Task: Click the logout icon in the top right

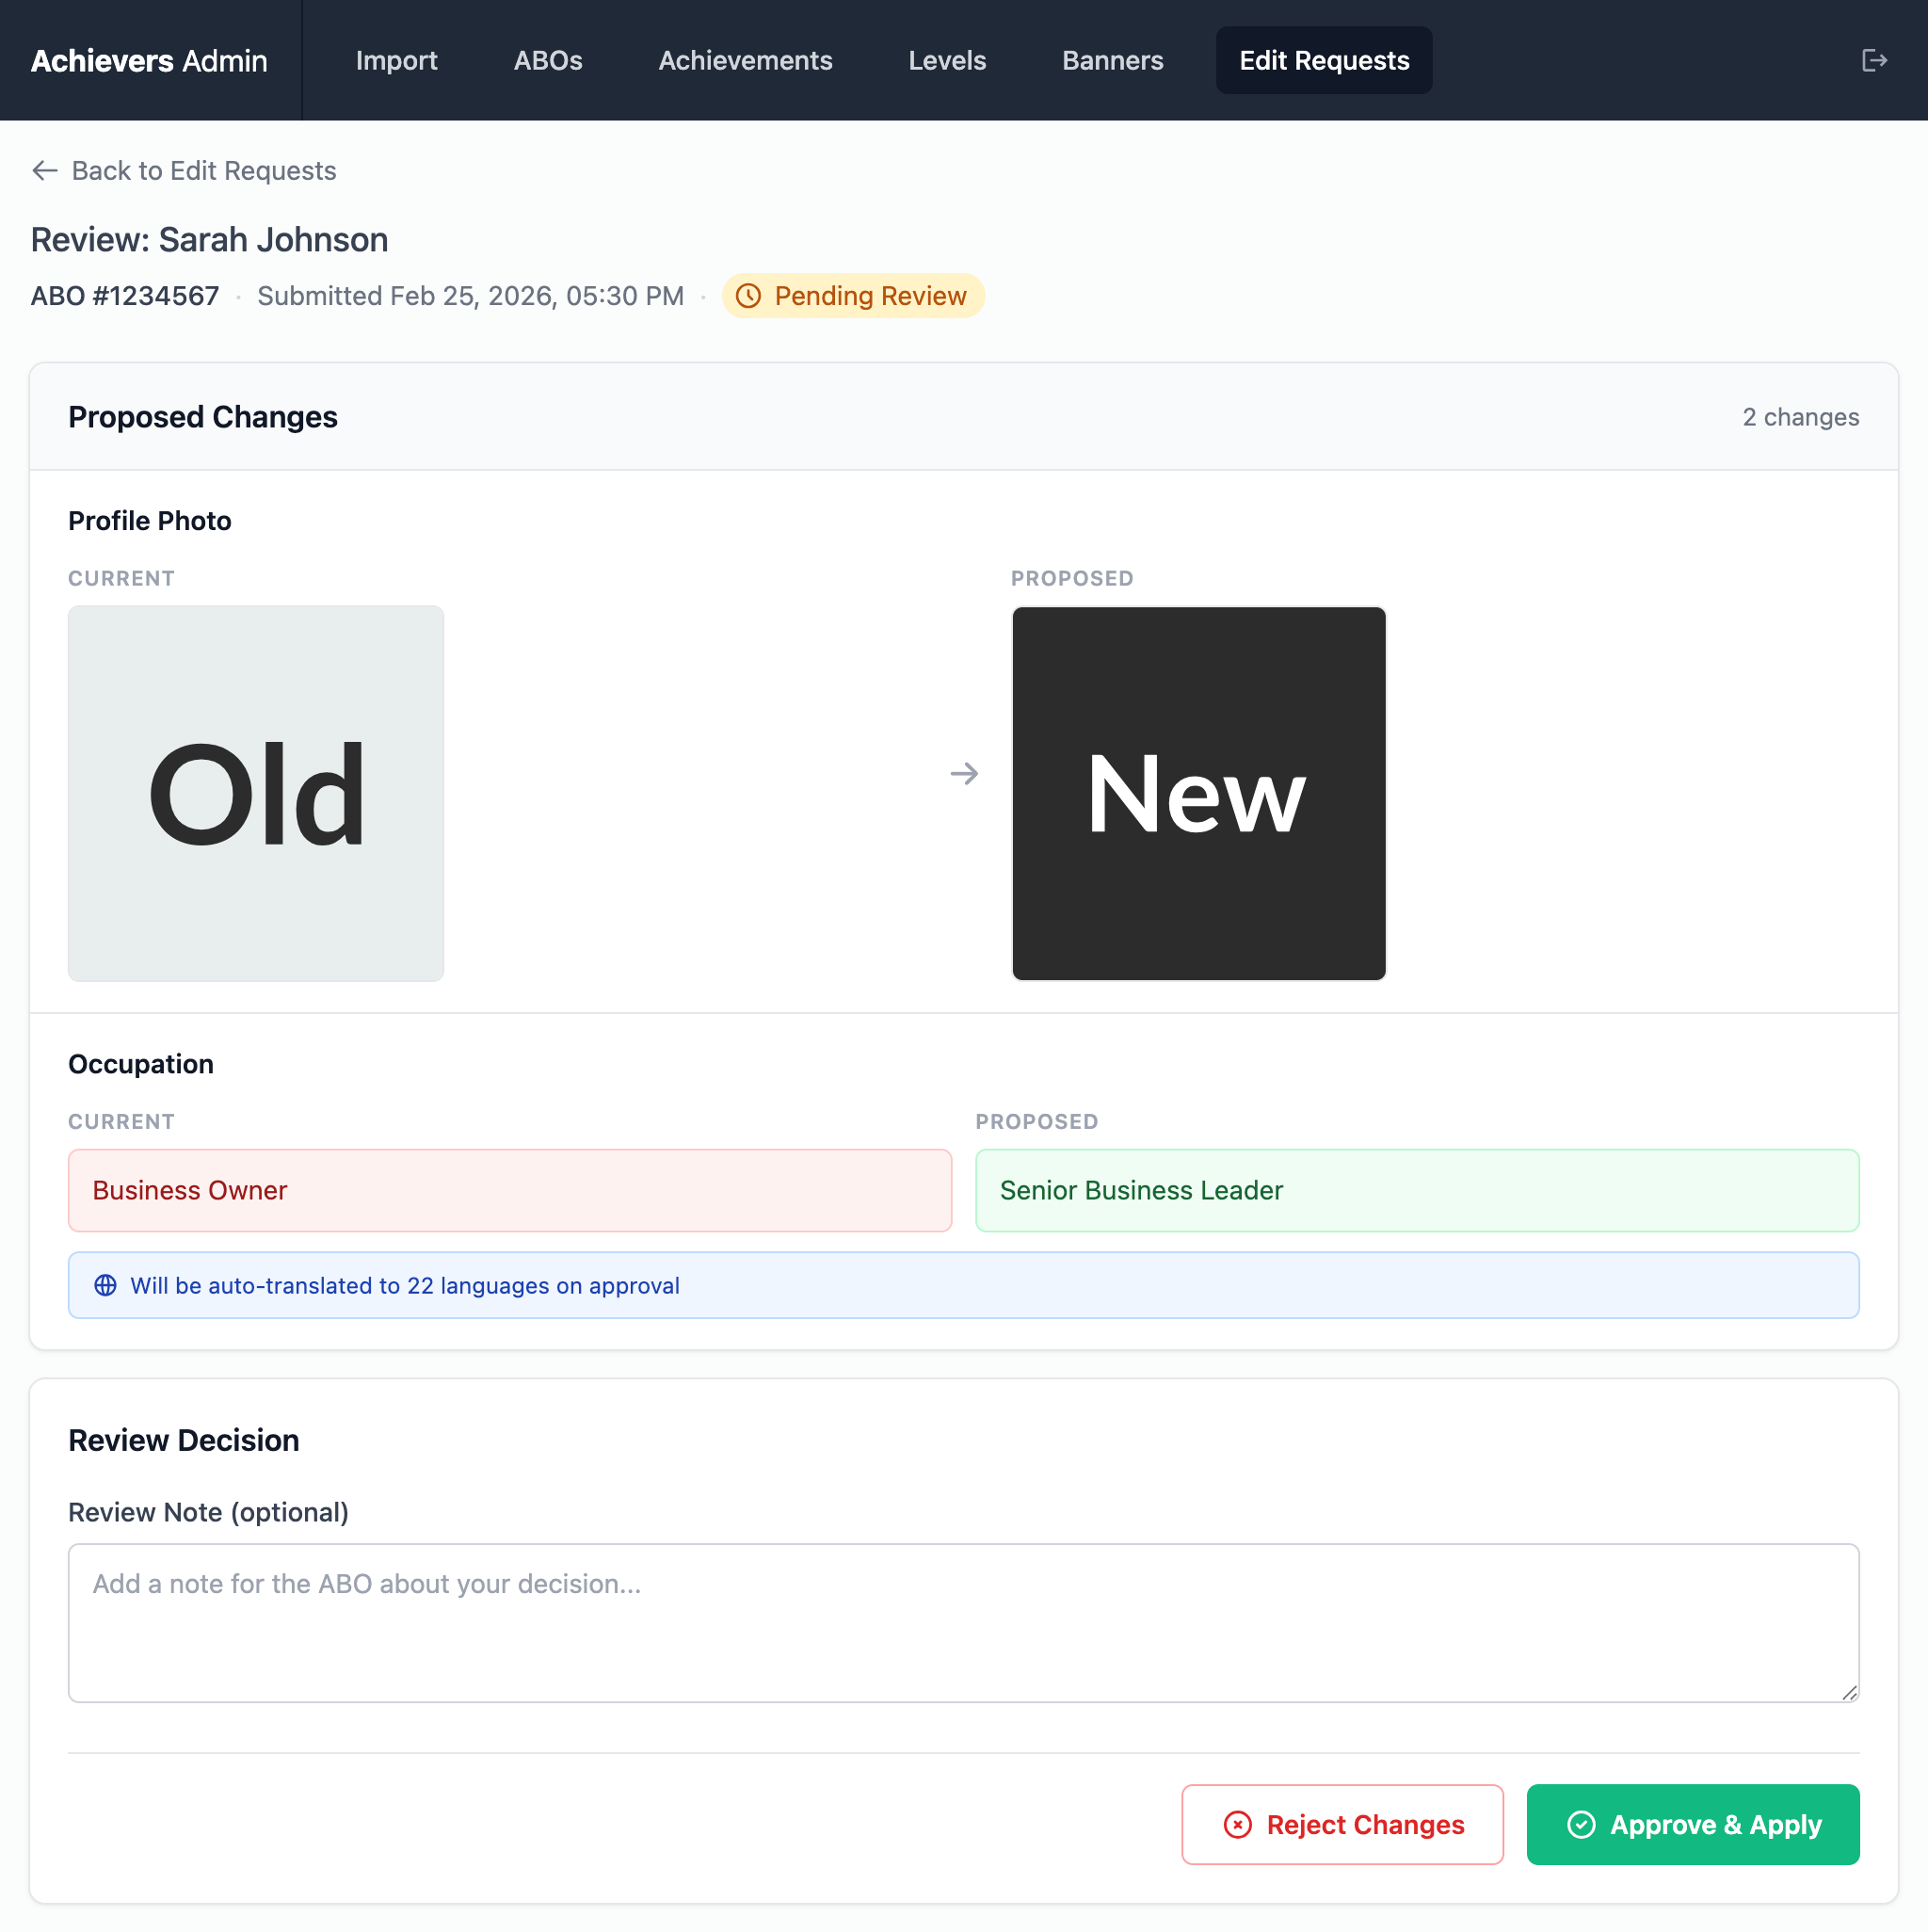Action: tap(1873, 60)
